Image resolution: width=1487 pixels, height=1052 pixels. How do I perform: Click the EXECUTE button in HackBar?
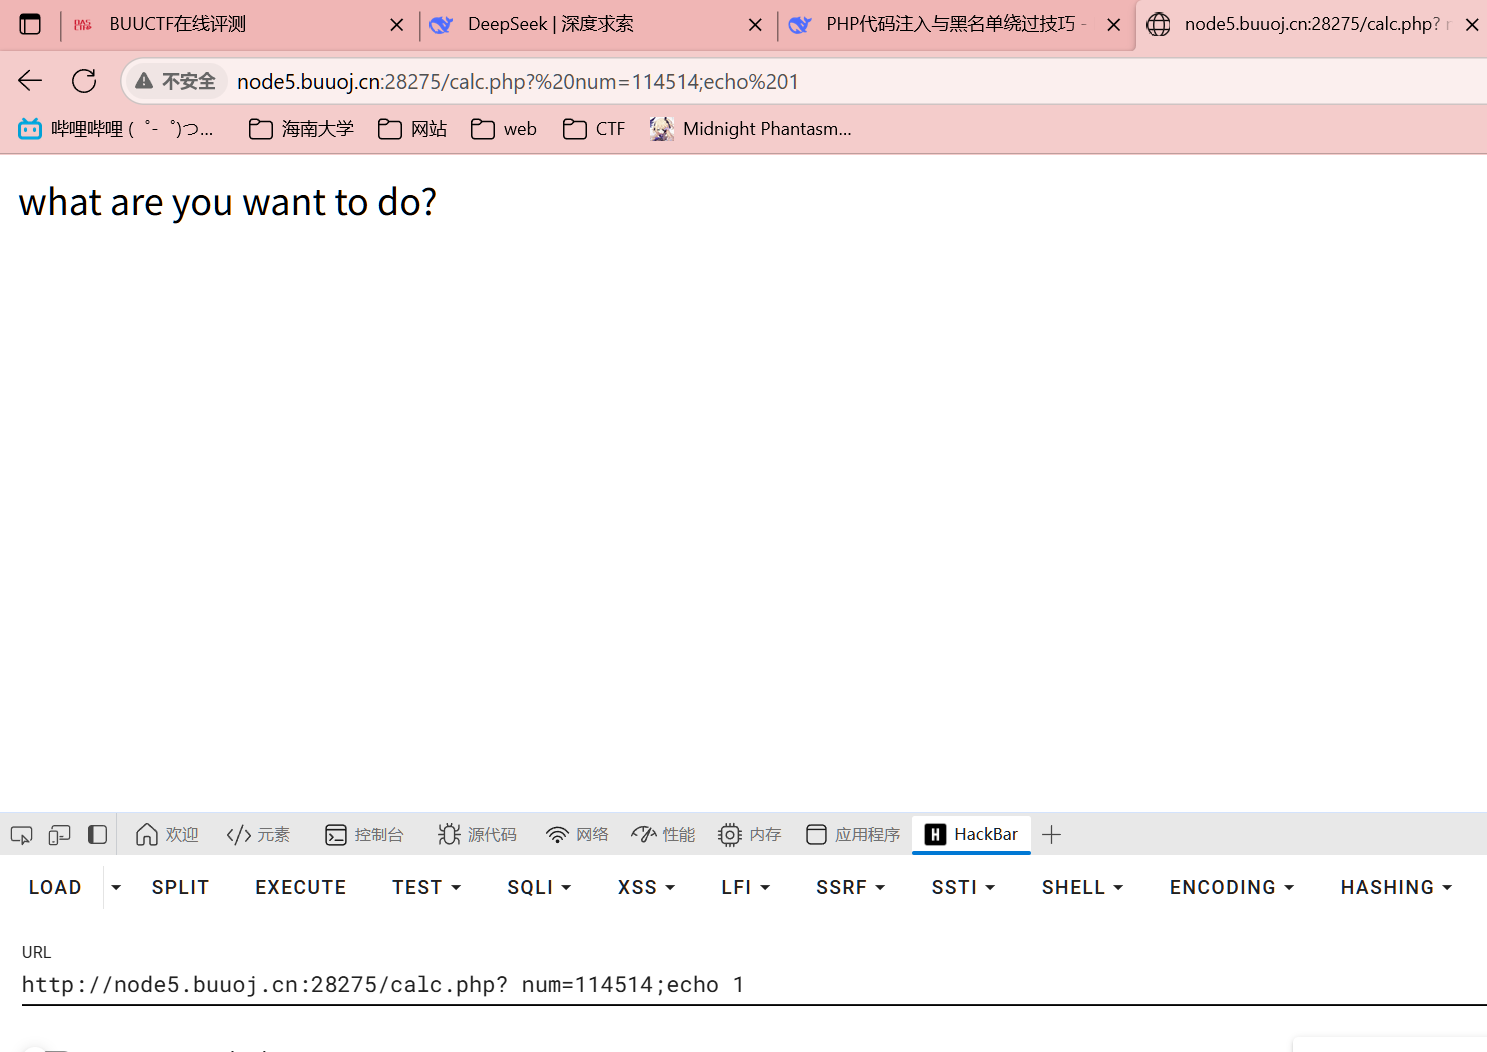[x=301, y=888]
